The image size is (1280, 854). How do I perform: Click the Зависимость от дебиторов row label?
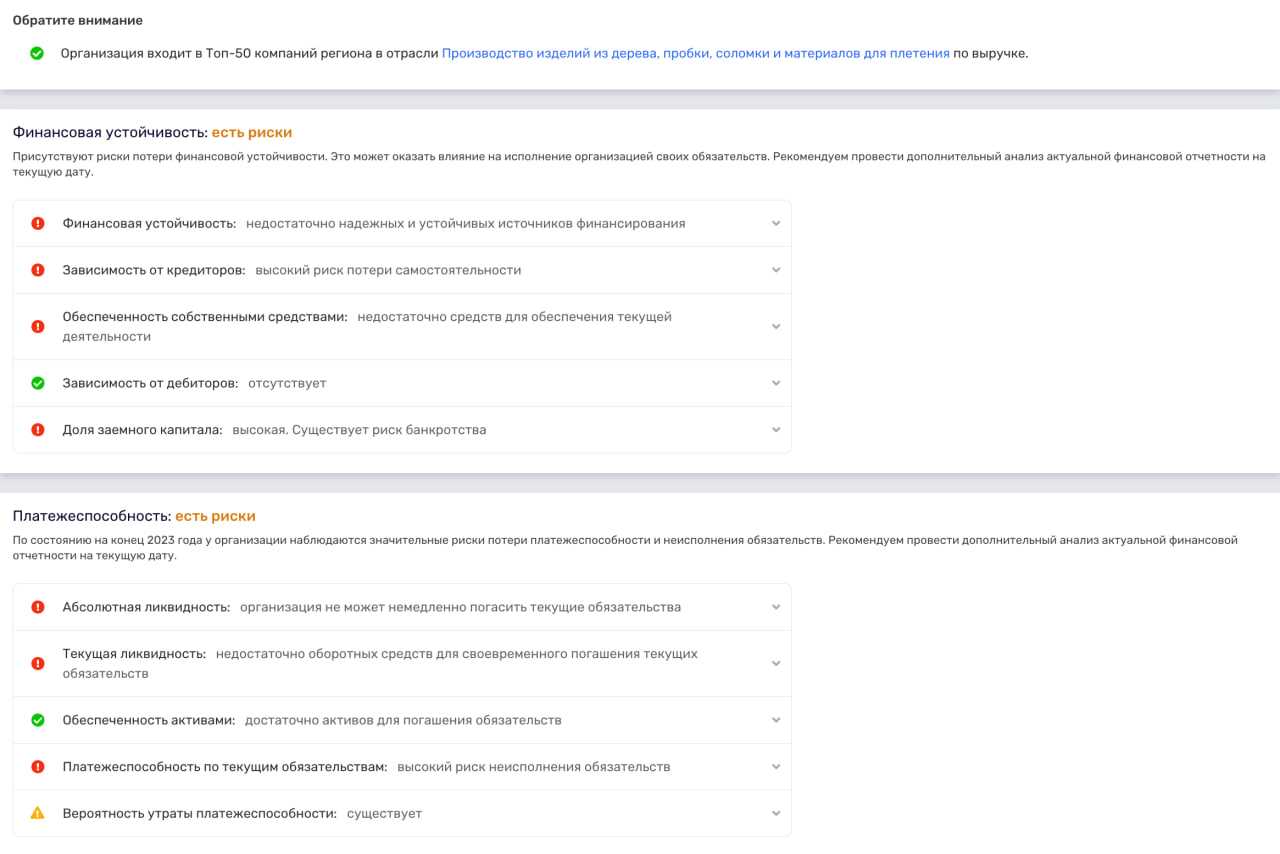150,383
